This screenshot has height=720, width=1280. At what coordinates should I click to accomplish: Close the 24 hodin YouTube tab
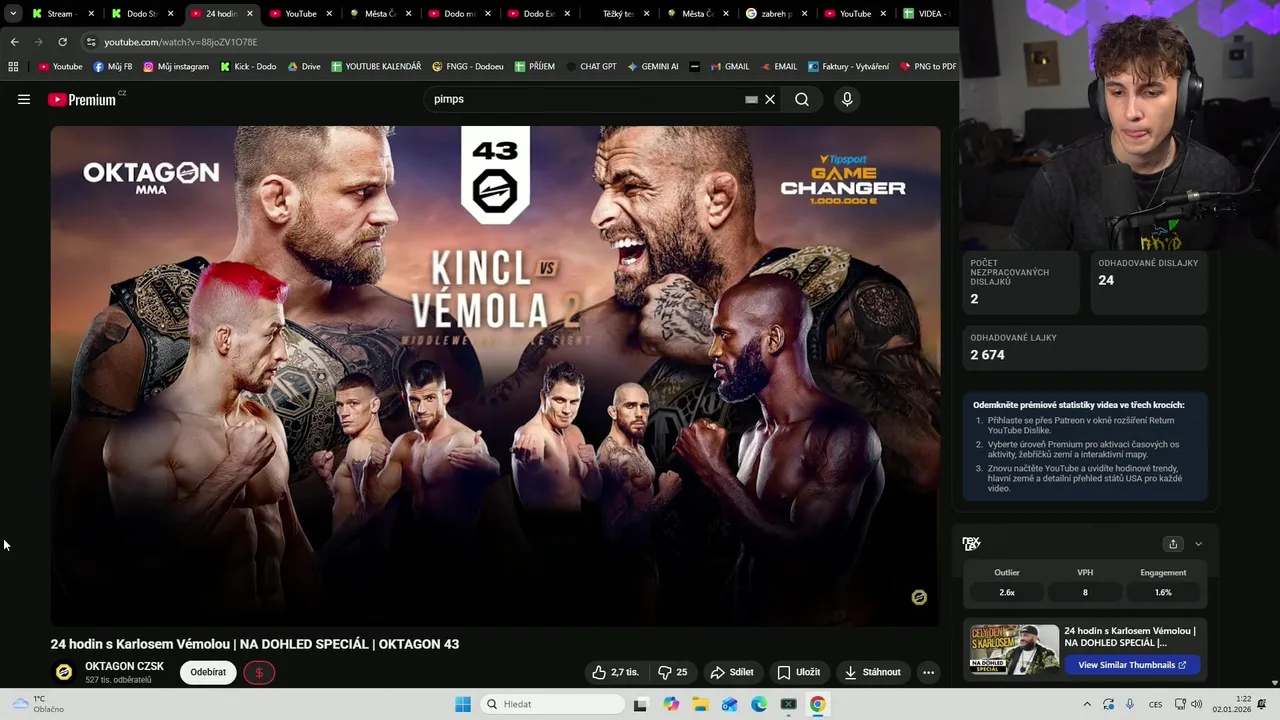250,14
